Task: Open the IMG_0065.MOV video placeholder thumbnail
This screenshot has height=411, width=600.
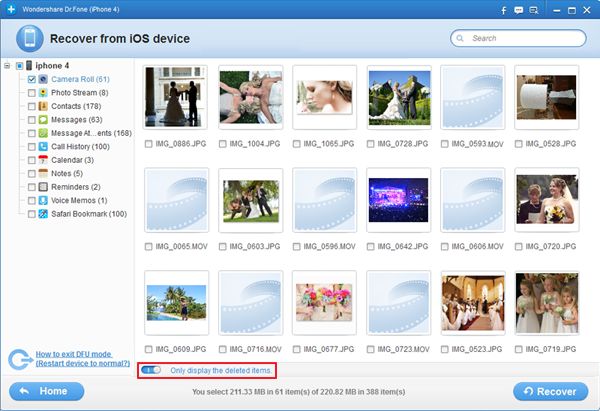Action: (176, 200)
